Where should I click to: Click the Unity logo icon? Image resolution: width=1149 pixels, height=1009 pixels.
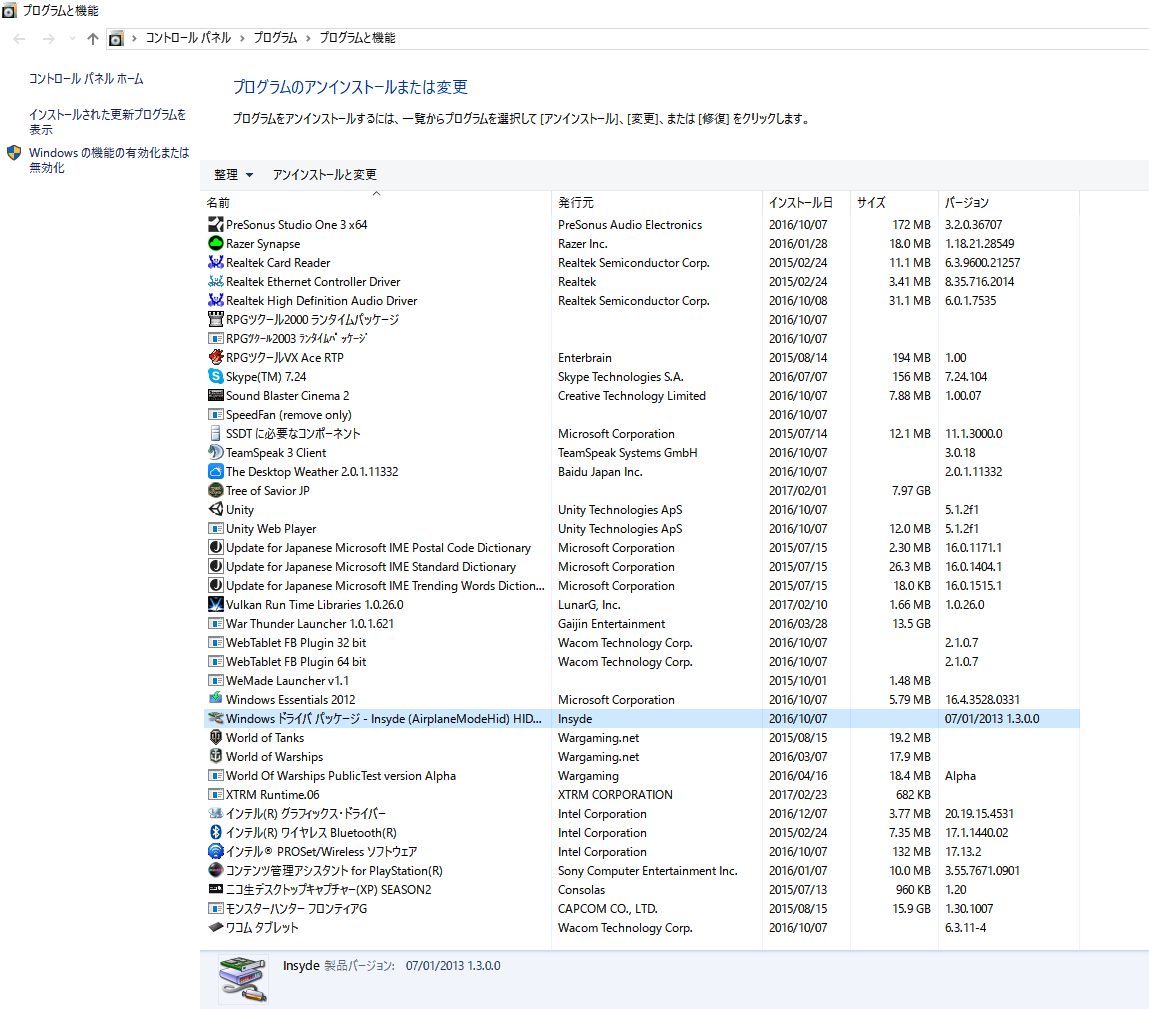pos(215,509)
